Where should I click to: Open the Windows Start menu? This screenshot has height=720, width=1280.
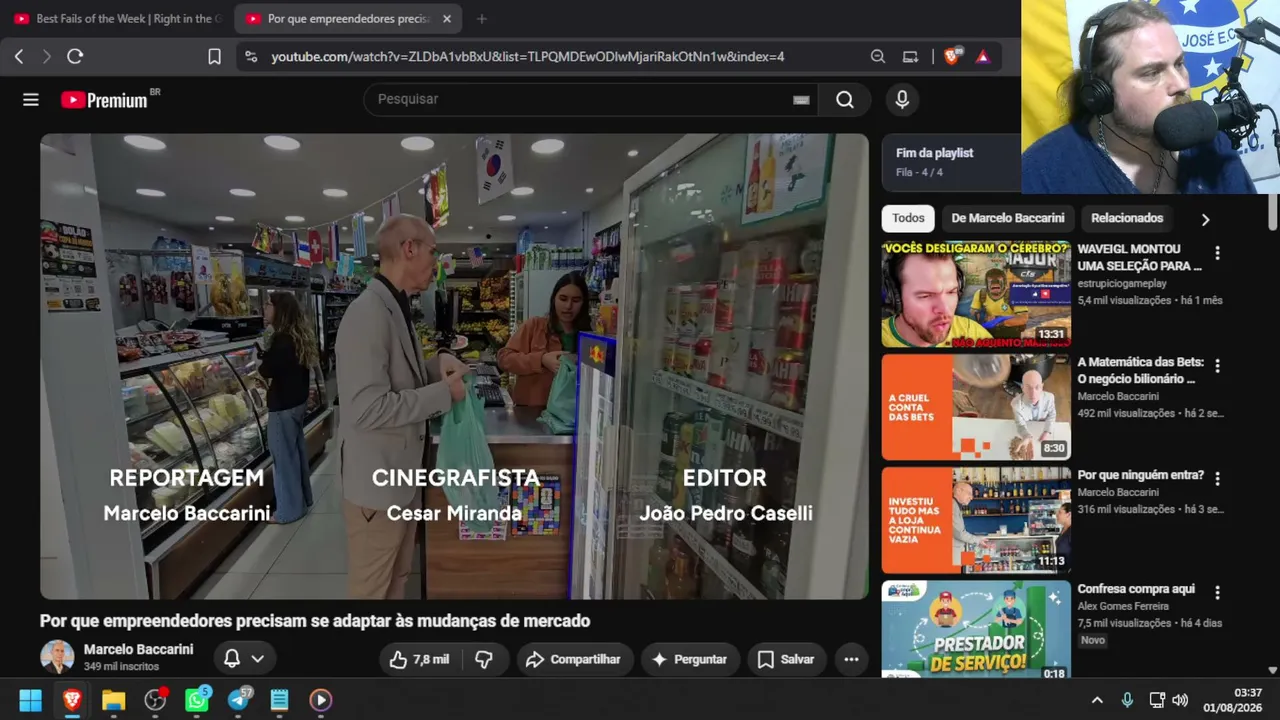click(31, 699)
